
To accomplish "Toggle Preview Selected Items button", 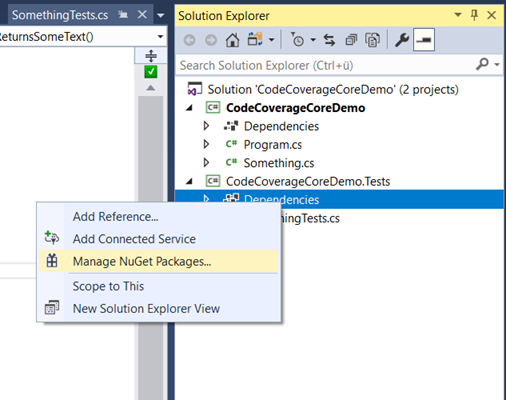I will click(x=424, y=40).
